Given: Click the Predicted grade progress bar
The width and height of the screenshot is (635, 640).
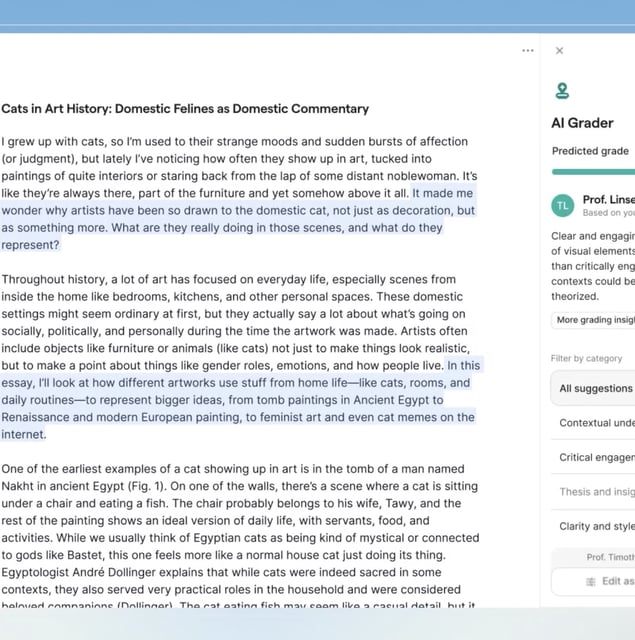Looking at the screenshot, I should [x=593, y=172].
